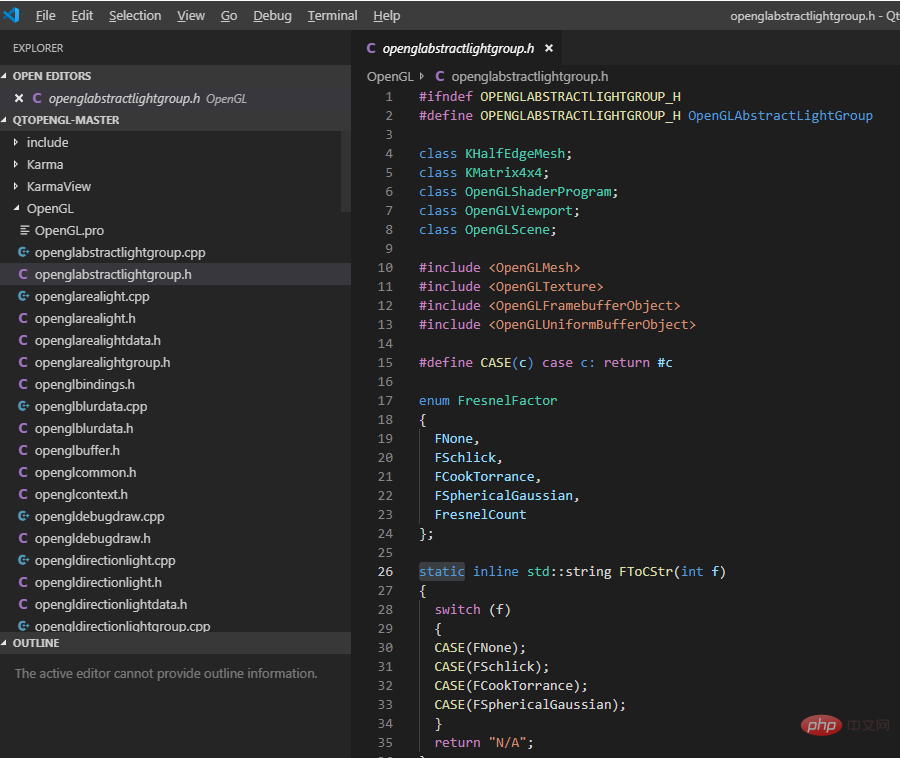The height and width of the screenshot is (758, 900).
Task: Click line number 26 in the gutter
Action: click(385, 572)
